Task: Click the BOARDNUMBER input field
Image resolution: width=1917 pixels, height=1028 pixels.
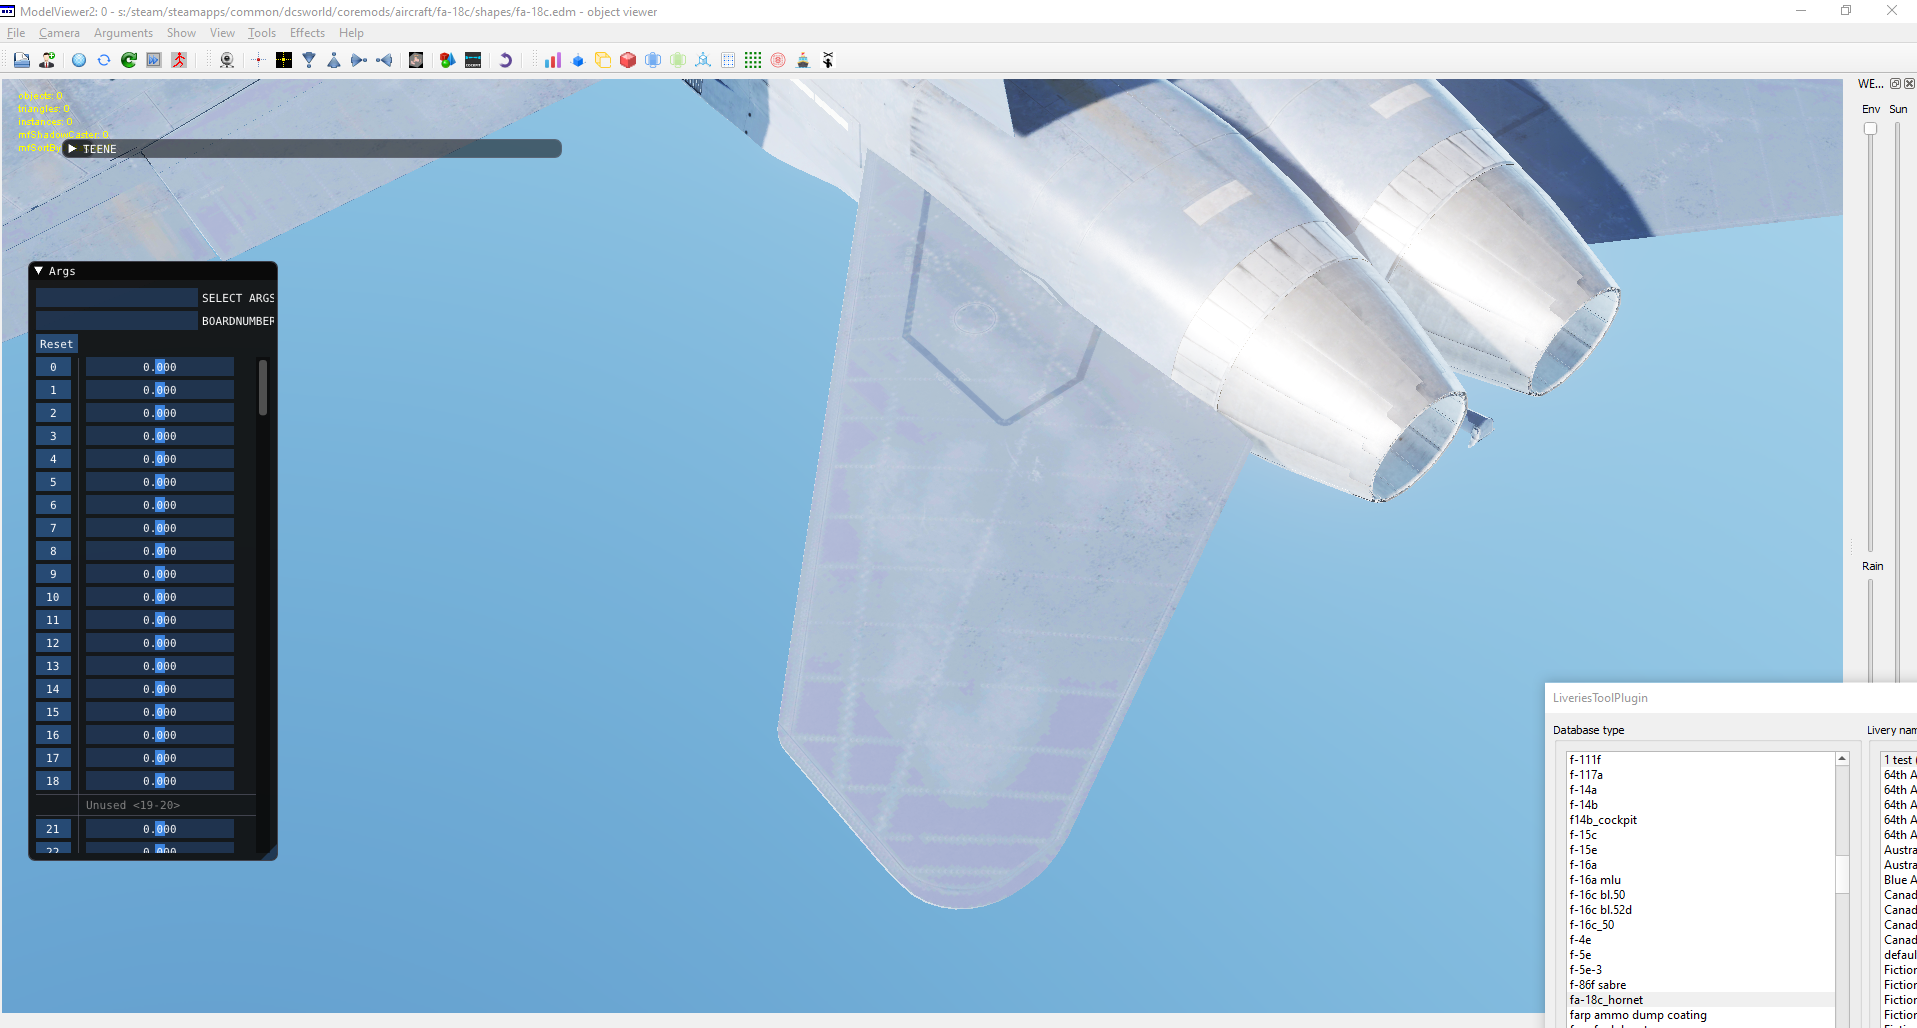Action: pos(116,321)
